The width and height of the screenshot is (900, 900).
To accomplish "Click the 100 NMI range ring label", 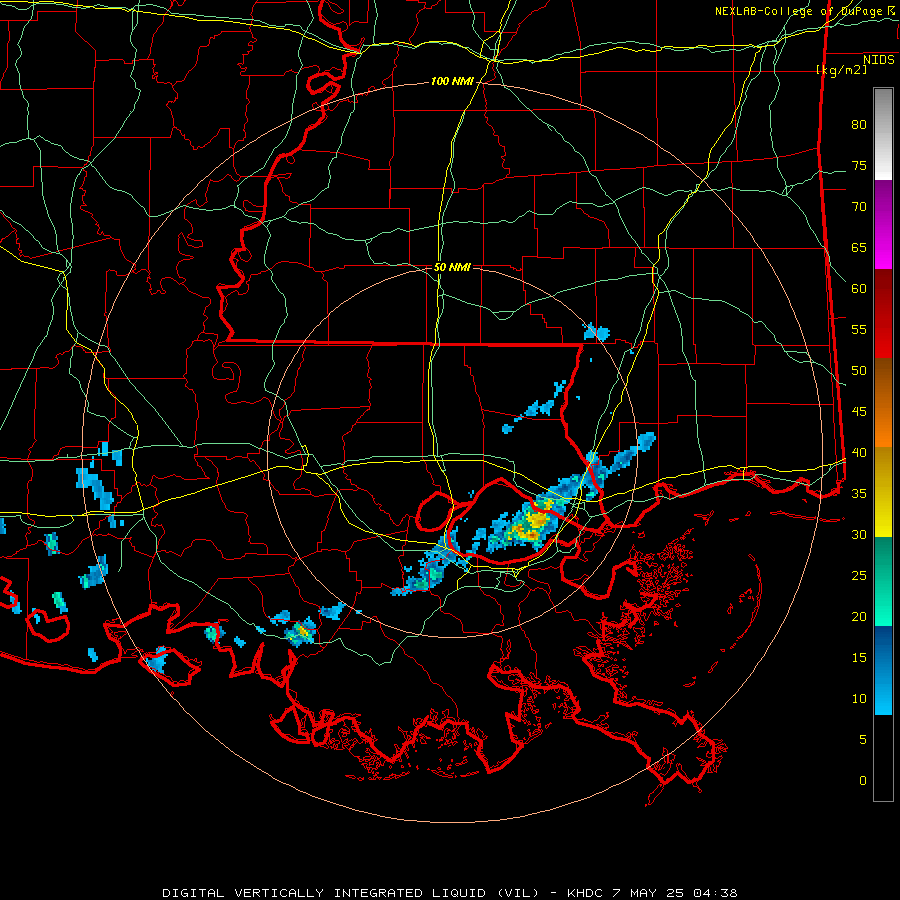I will (x=452, y=82).
